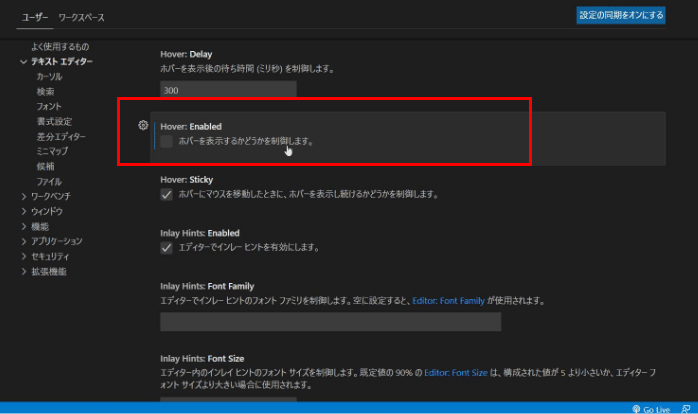Expand the アプリケーション section
Image resolution: width=698 pixels, height=414 pixels.
(24, 241)
